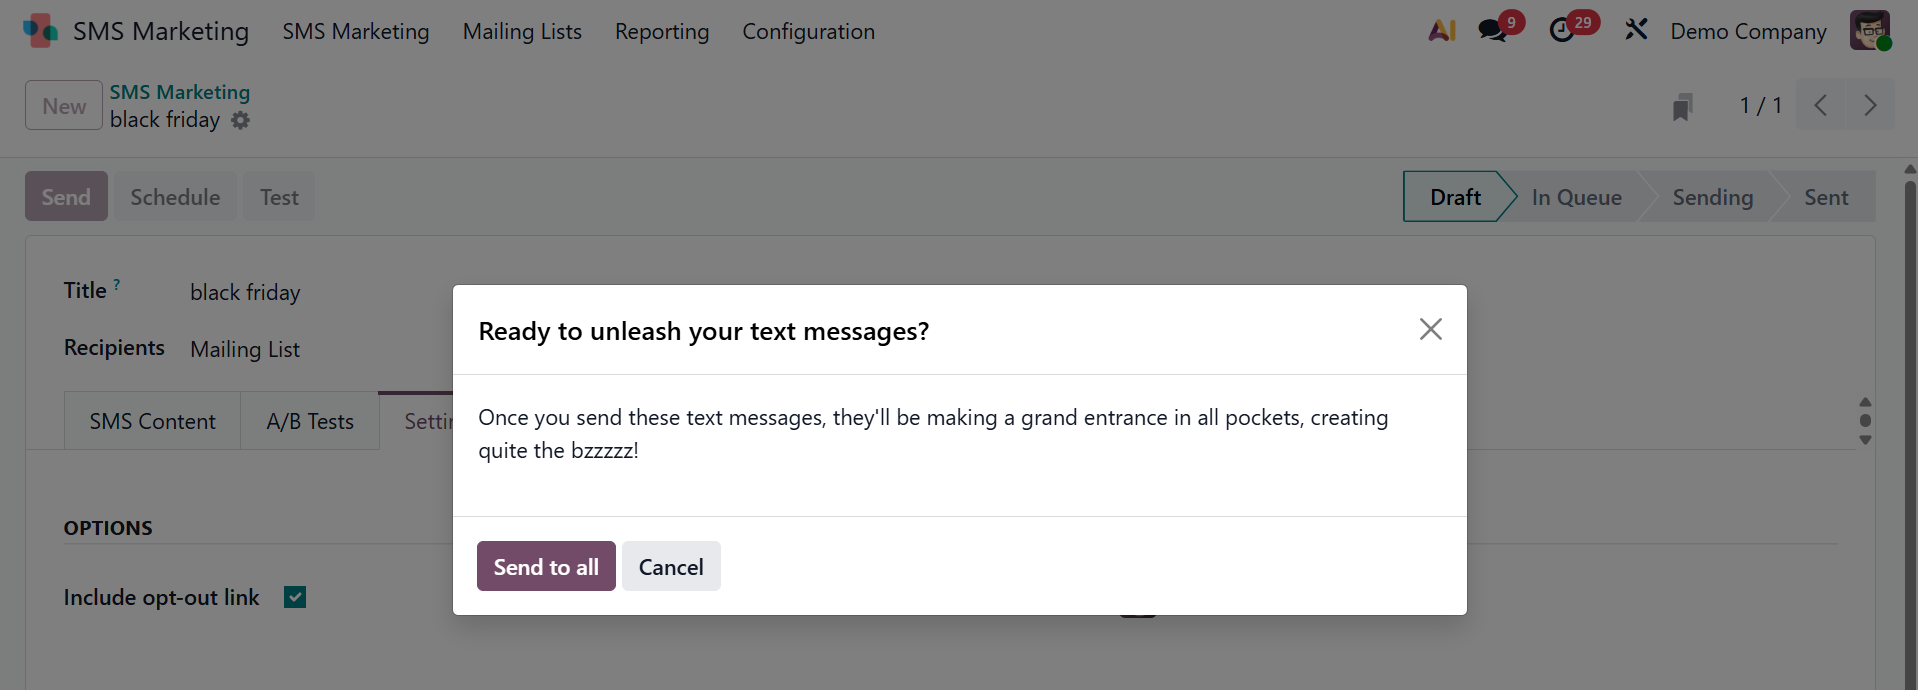Click the SMS Marketing app logo icon
Image resolution: width=1918 pixels, height=690 pixels.
[x=40, y=31]
